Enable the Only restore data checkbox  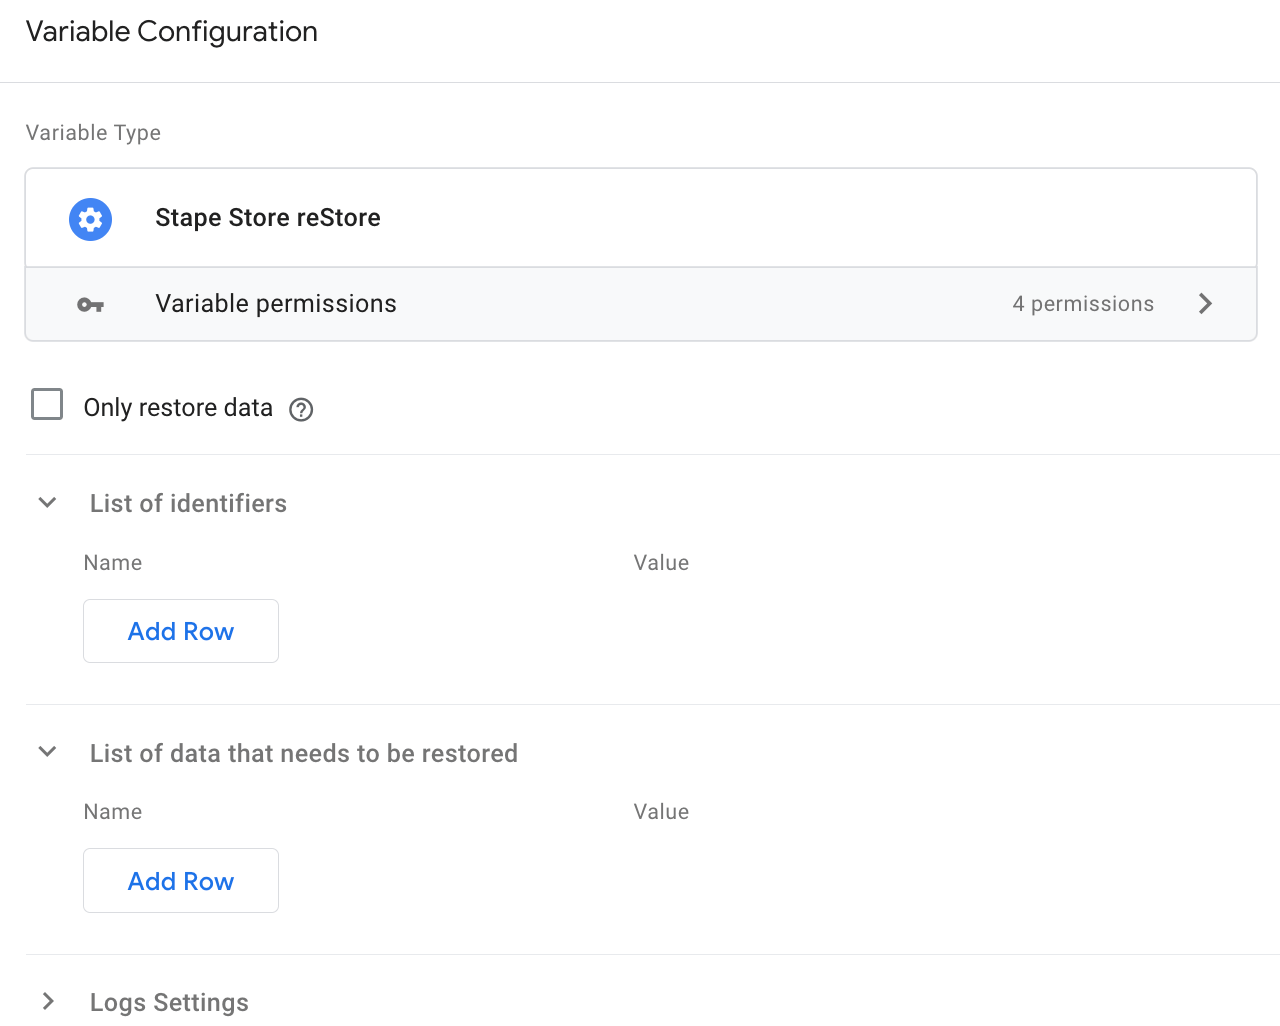(47, 404)
